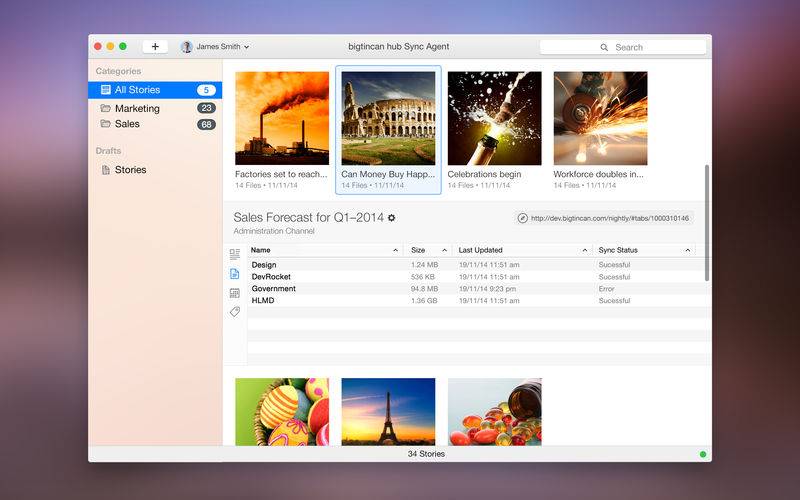The image size is (800, 500).
Task: Click the 'Factories set to reach...' title
Action: tap(281, 174)
